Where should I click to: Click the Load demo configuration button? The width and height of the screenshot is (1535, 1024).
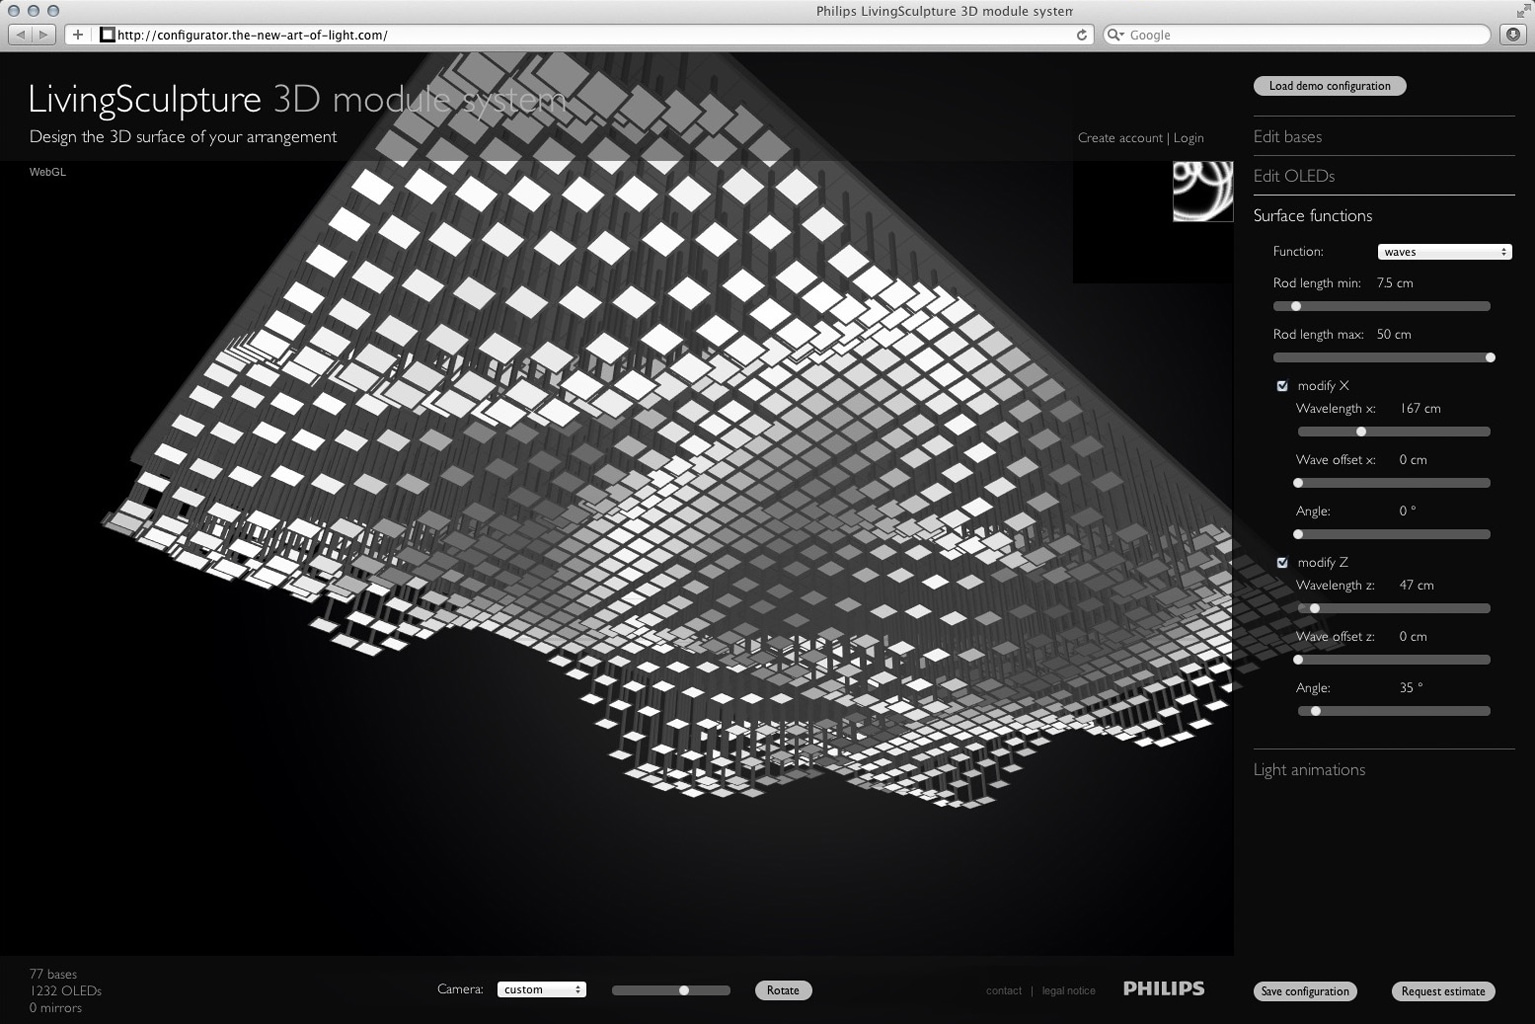pos(1330,86)
